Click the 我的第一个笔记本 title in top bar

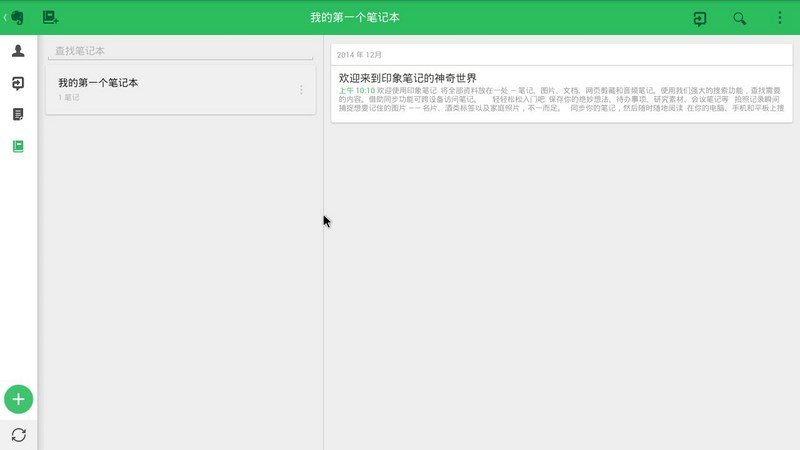coord(355,18)
